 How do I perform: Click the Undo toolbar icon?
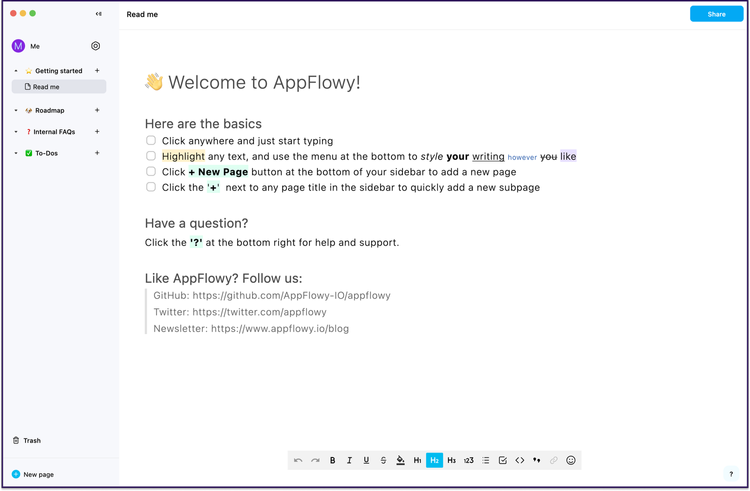(x=298, y=460)
